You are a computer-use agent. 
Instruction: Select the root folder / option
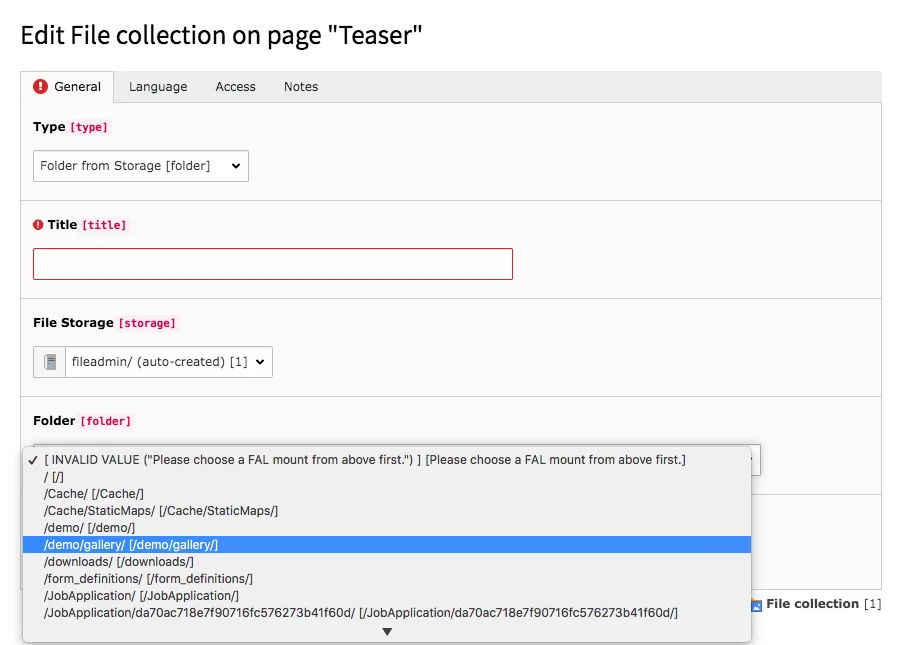[x=55, y=476]
